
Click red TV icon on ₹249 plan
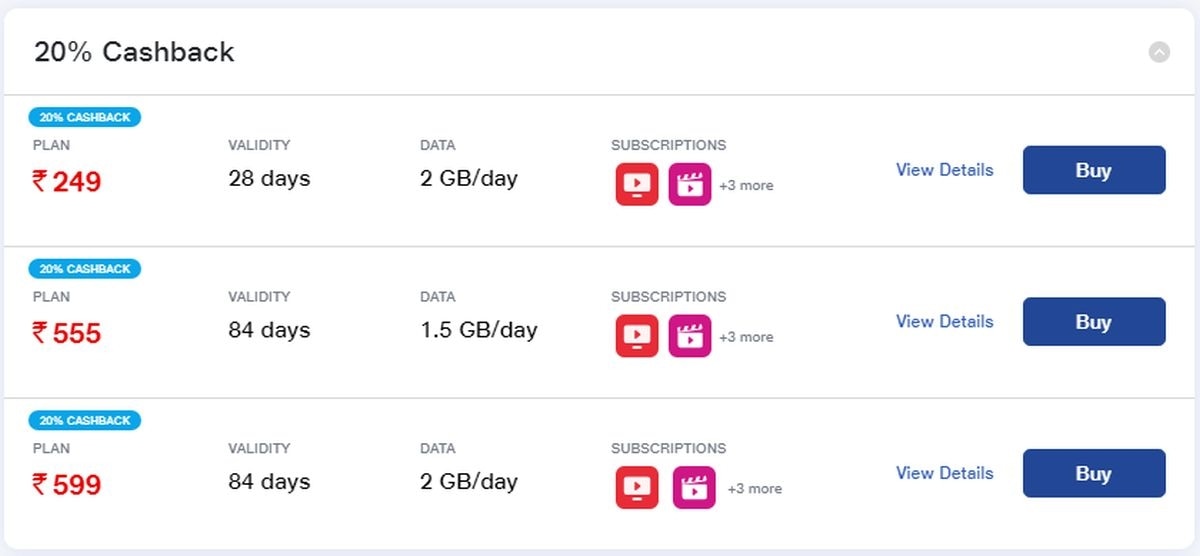click(x=637, y=184)
